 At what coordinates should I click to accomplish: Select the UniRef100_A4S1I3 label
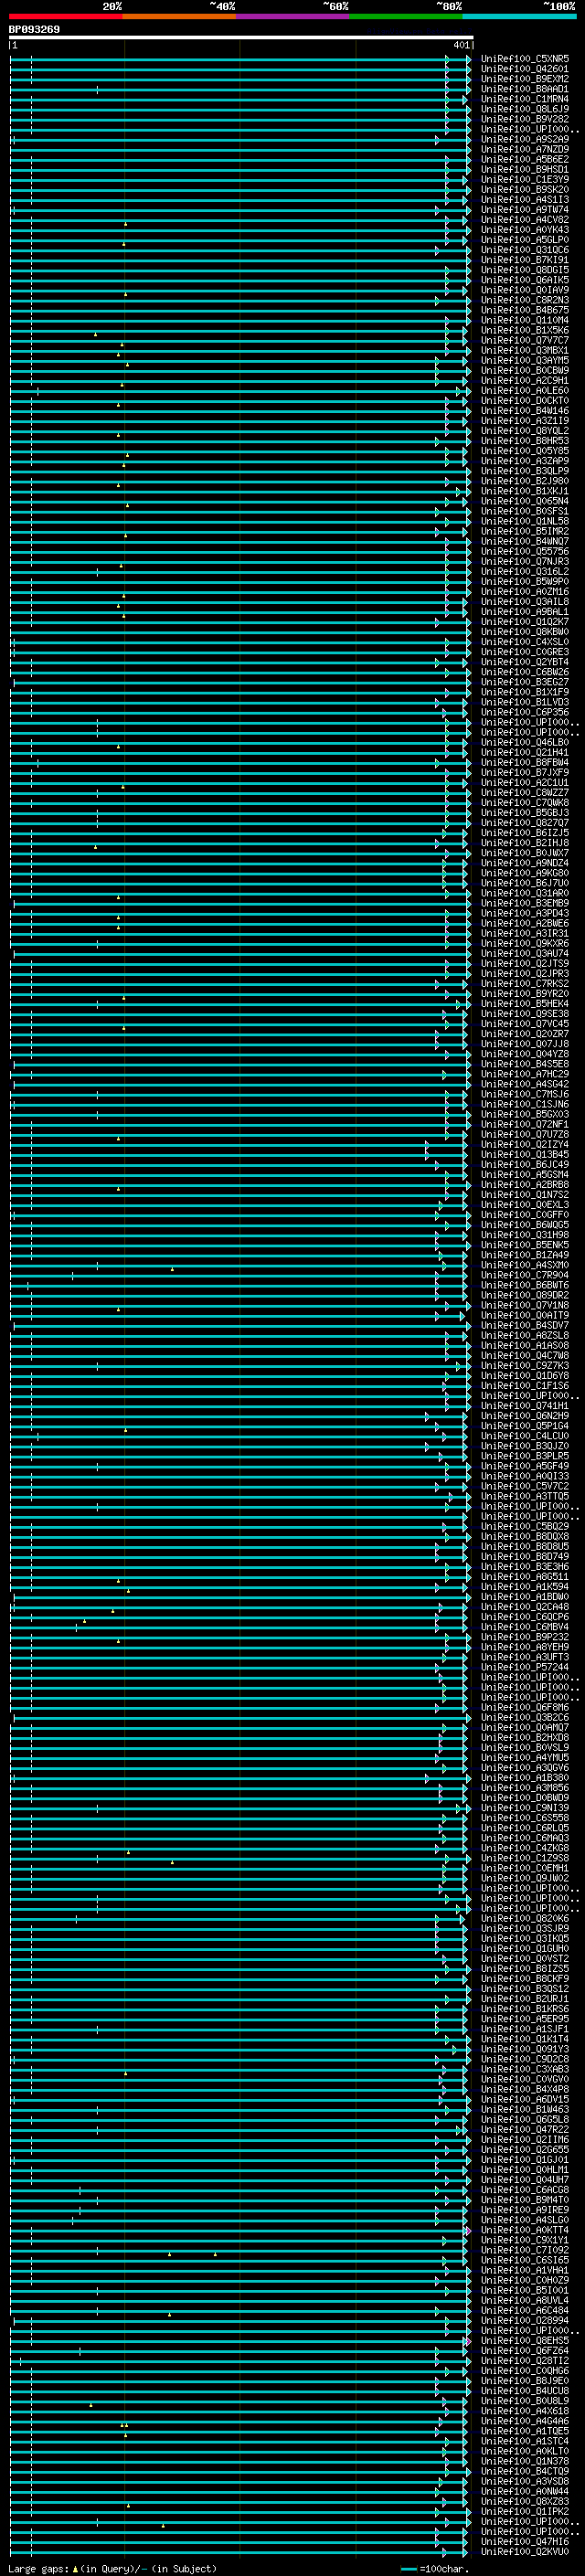click(525, 199)
